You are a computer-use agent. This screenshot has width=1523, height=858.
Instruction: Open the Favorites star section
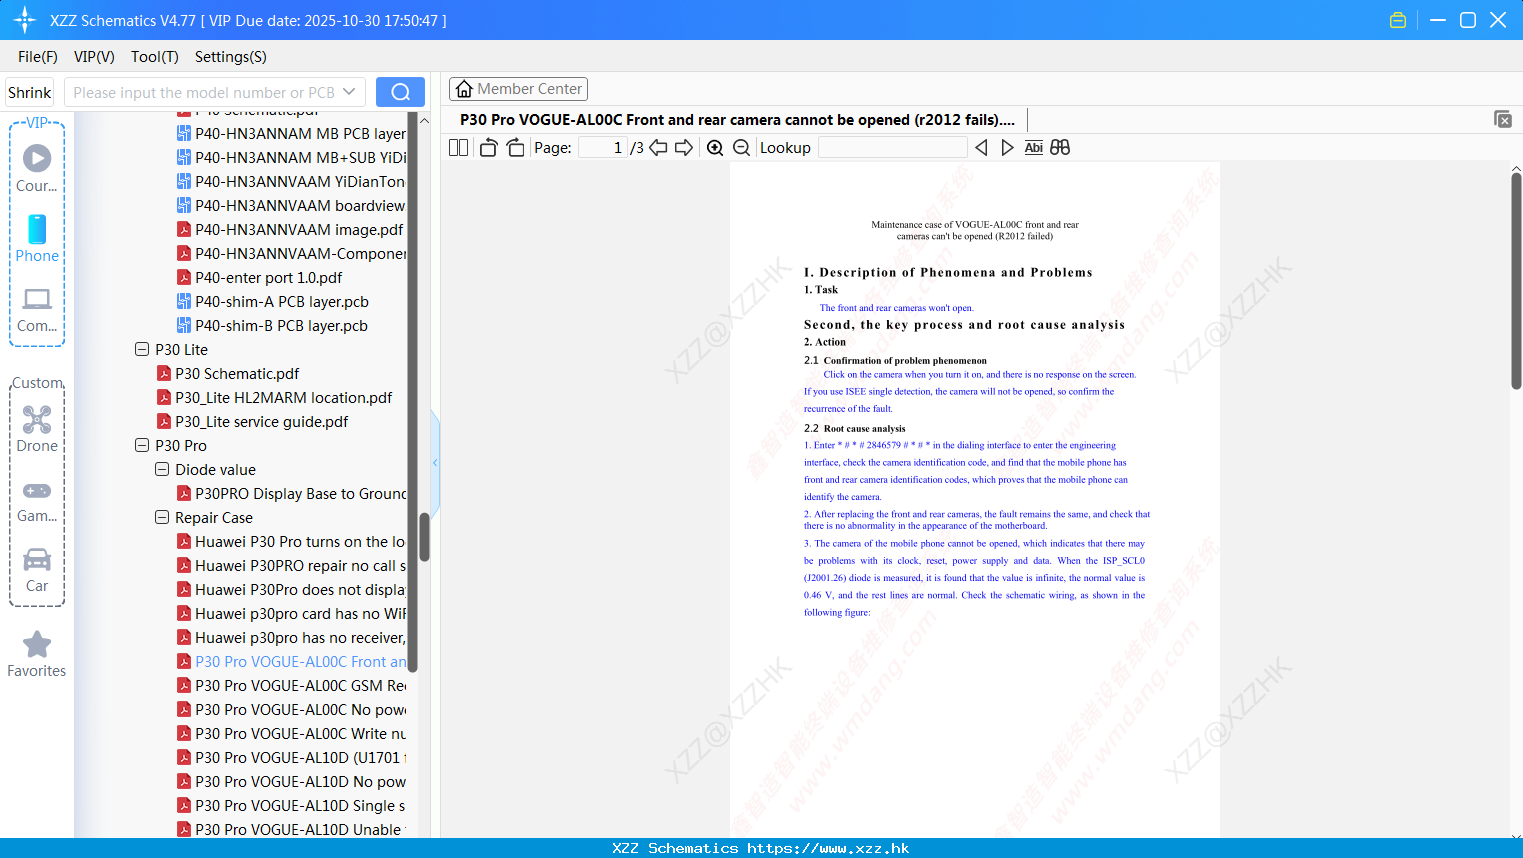(37, 654)
